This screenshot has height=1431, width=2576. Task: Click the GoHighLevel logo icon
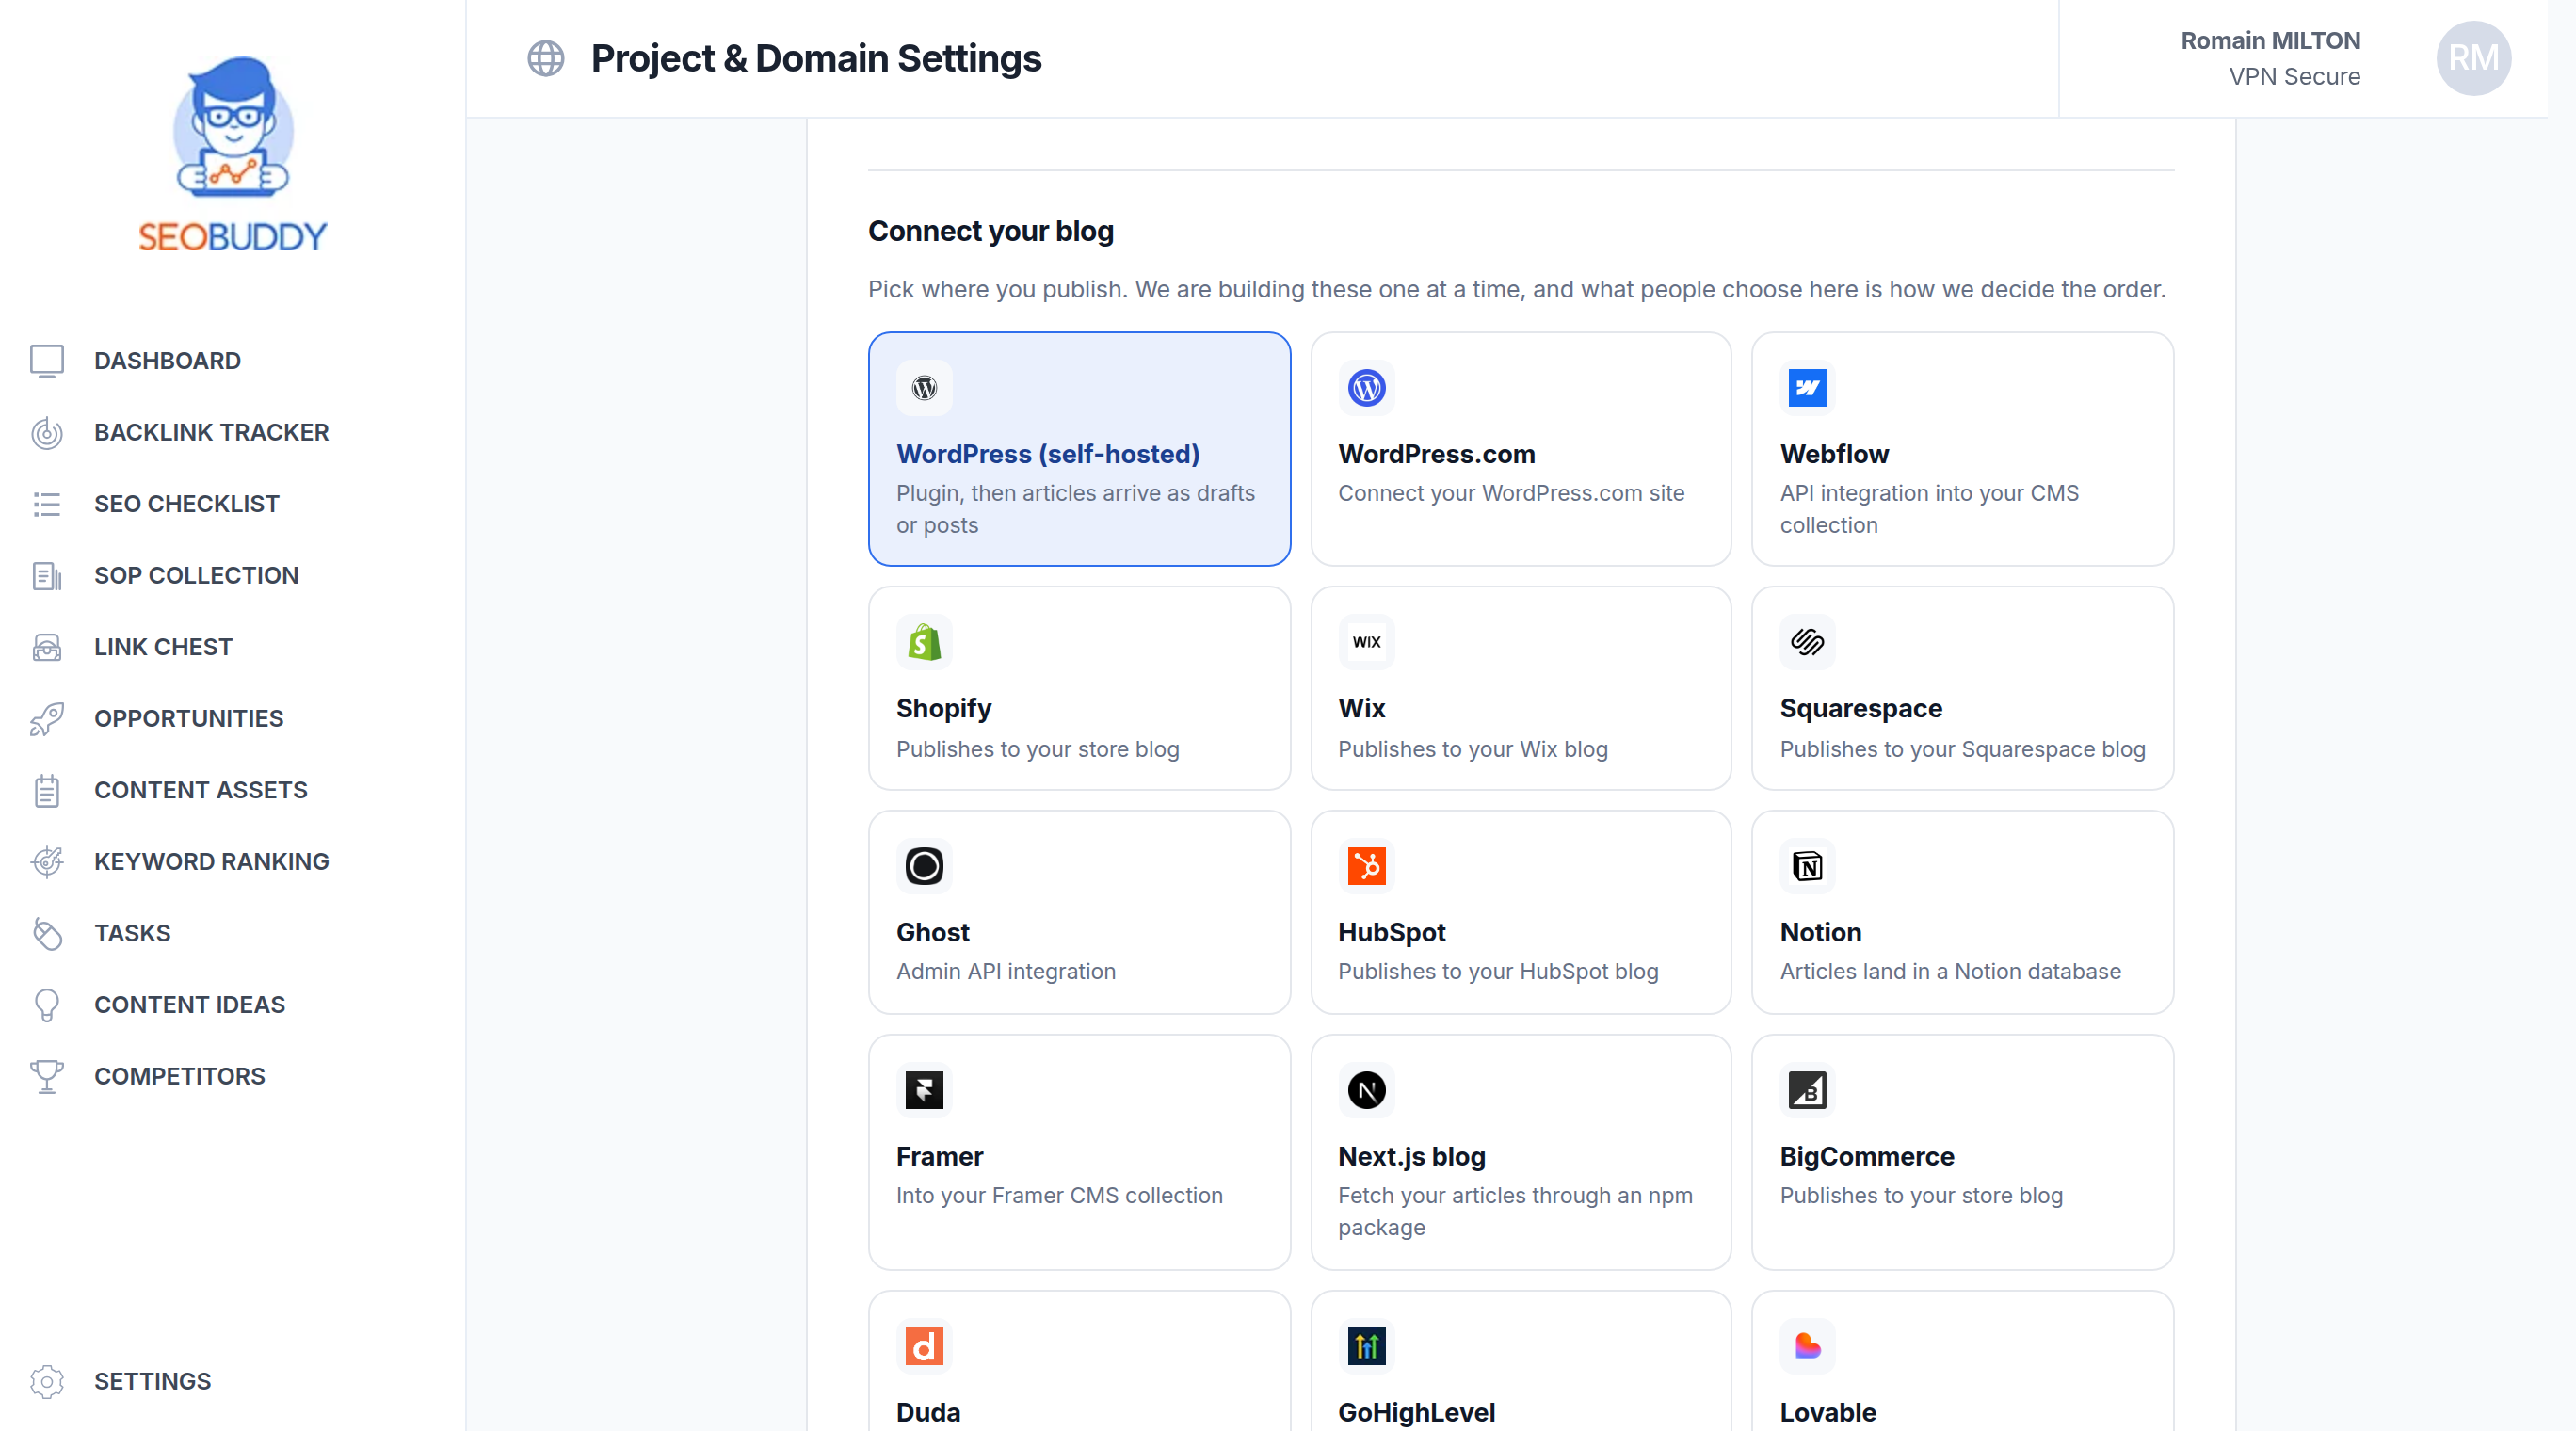1366,1346
